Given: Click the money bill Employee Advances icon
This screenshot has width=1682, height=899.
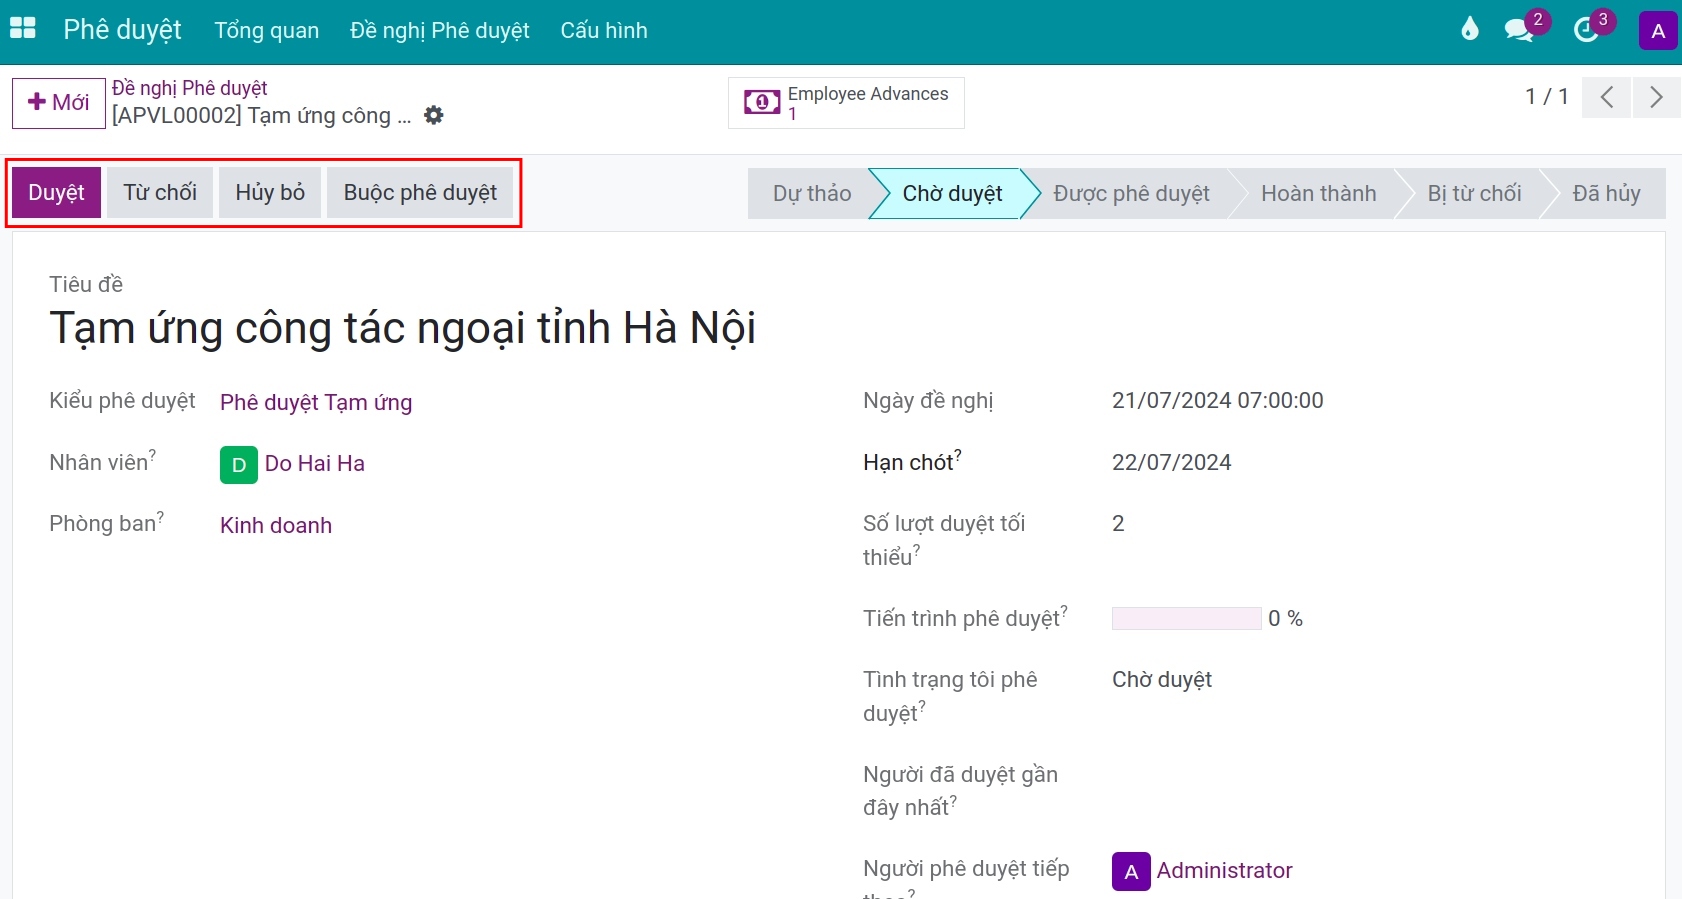Looking at the screenshot, I should (x=762, y=102).
